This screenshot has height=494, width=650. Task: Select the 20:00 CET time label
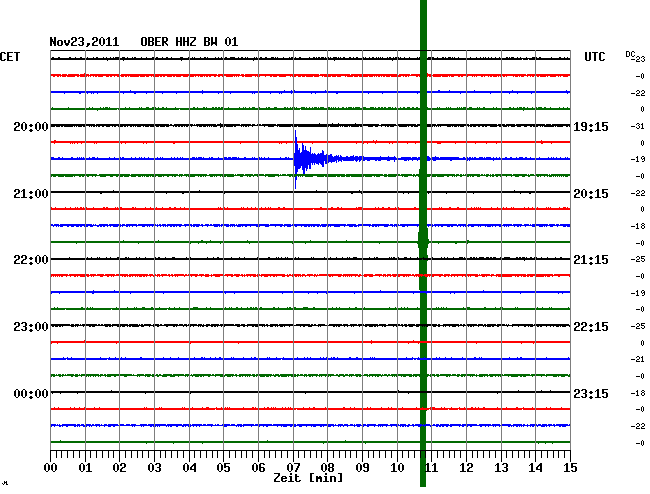coord(31,126)
